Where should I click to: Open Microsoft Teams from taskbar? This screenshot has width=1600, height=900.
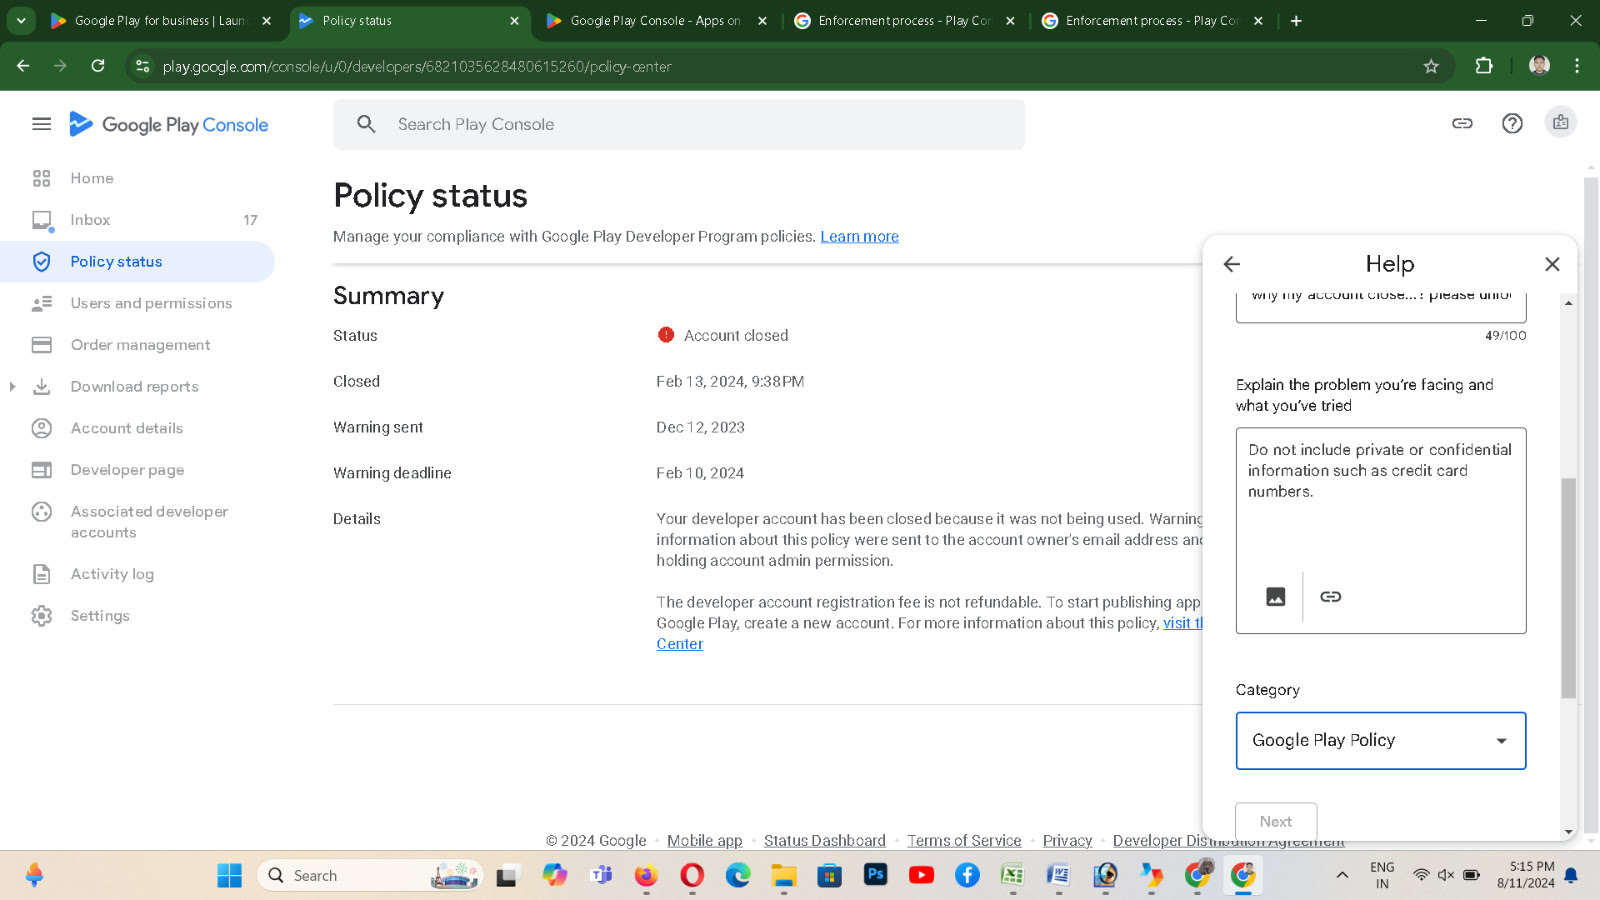click(x=601, y=876)
